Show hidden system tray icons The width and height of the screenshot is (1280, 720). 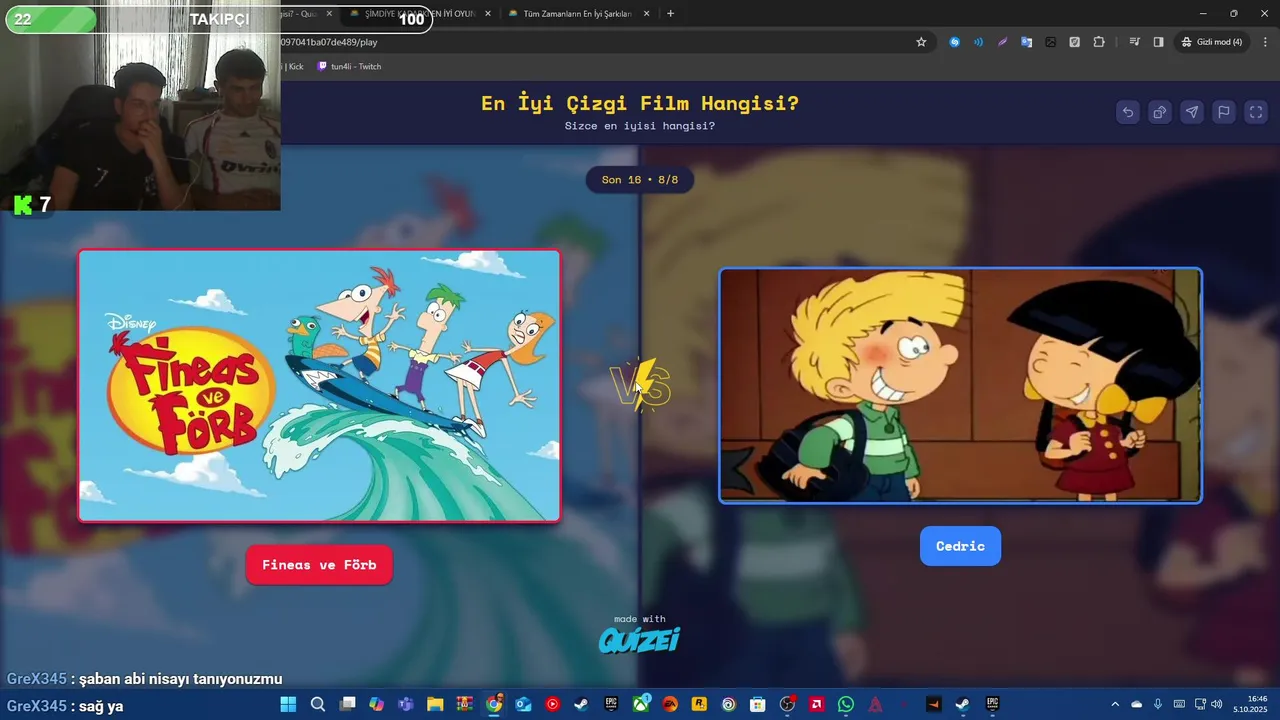tap(1115, 704)
